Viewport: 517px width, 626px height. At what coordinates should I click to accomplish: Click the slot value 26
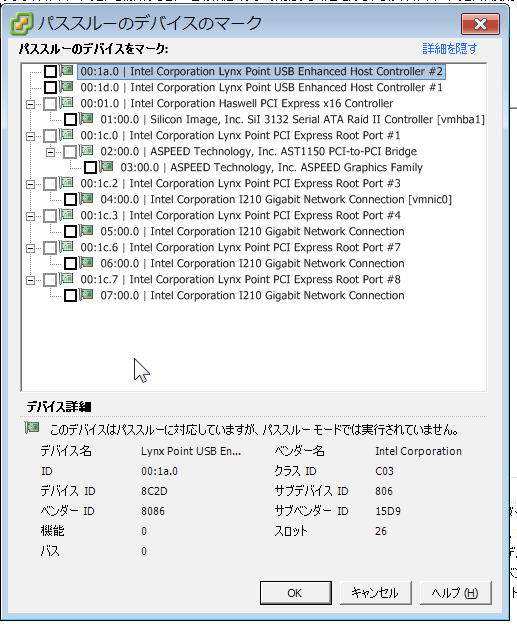point(381,531)
